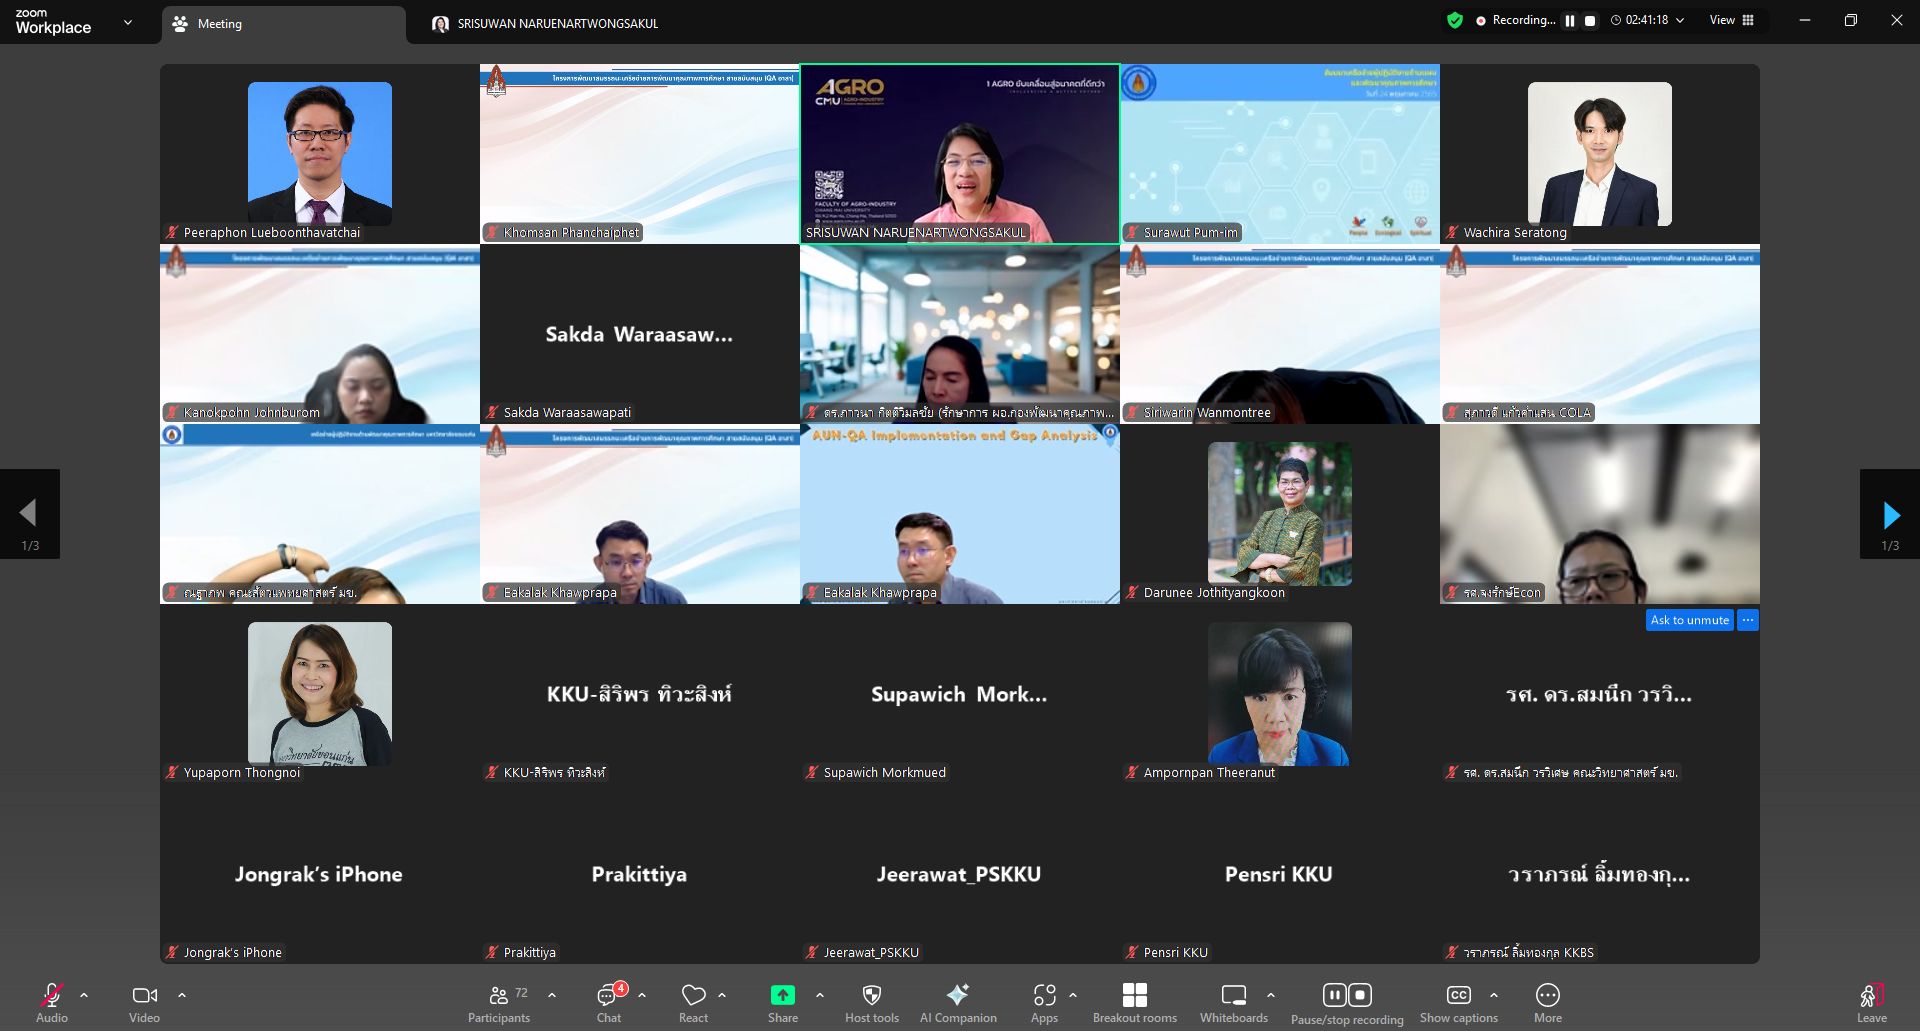1920x1032 pixels.
Task: Open the Participants panel
Action: coord(499,1003)
